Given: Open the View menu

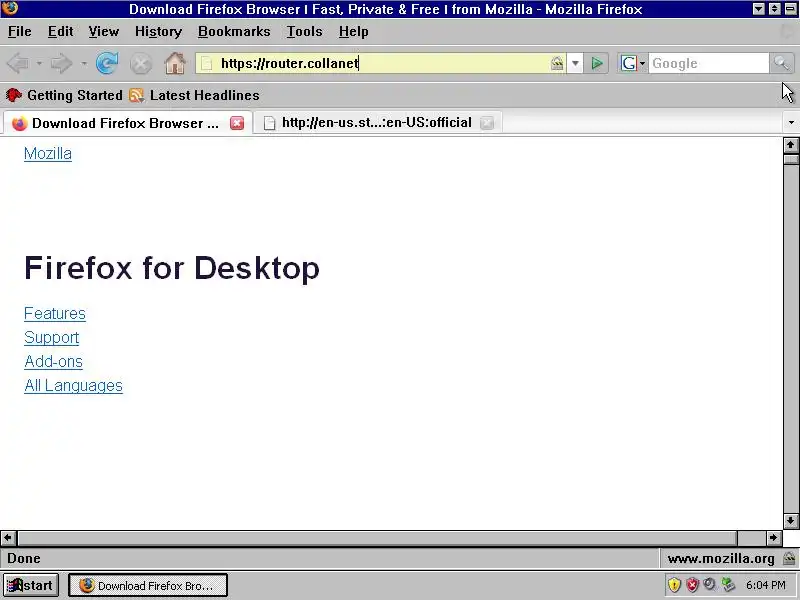Looking at the screenshot, I should click(x=104, y=32).
